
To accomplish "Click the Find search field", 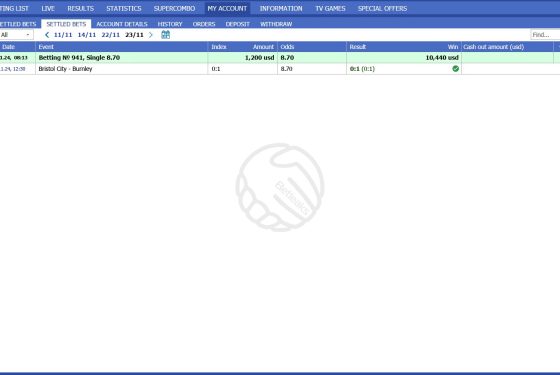I will tap(545, 35).
